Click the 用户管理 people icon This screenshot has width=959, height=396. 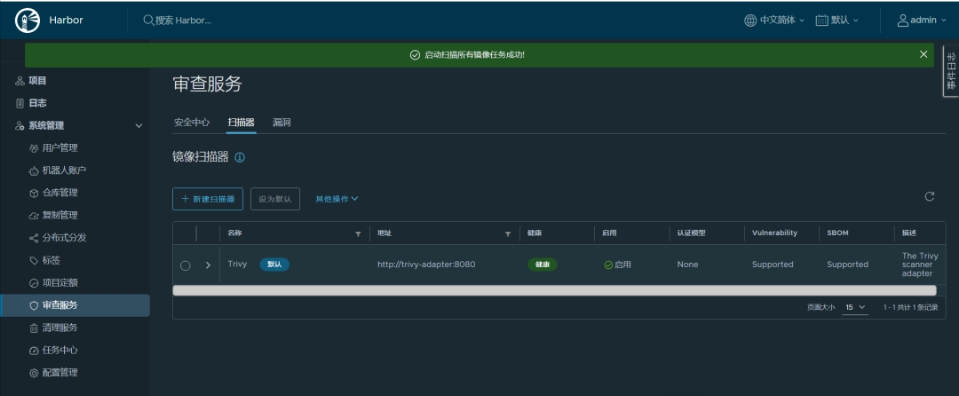(34, 148)
